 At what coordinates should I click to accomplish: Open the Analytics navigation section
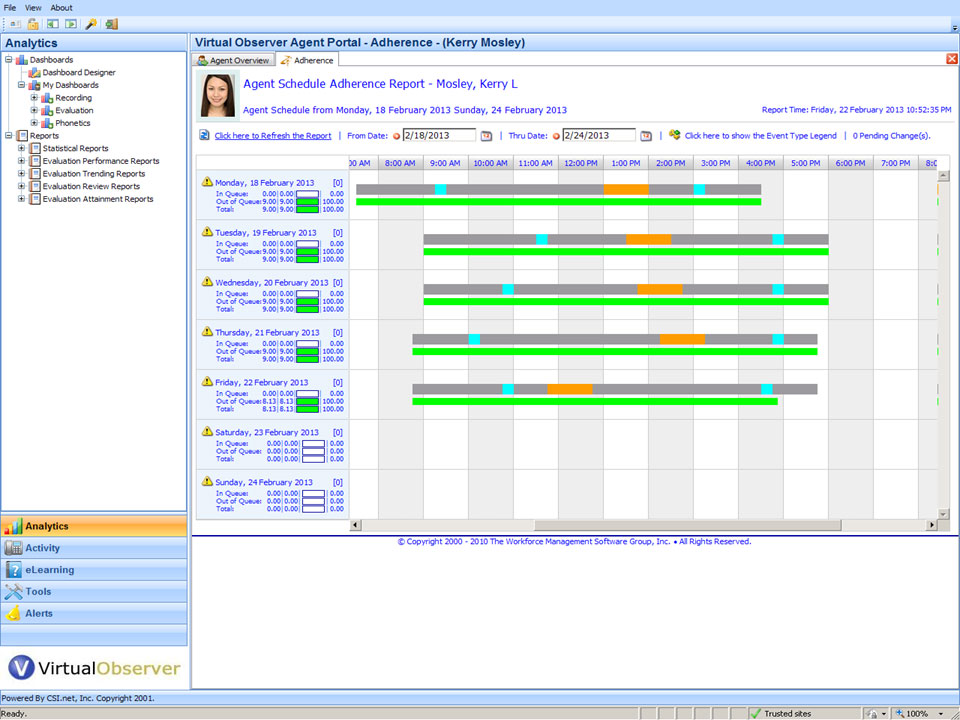point(94,526)
